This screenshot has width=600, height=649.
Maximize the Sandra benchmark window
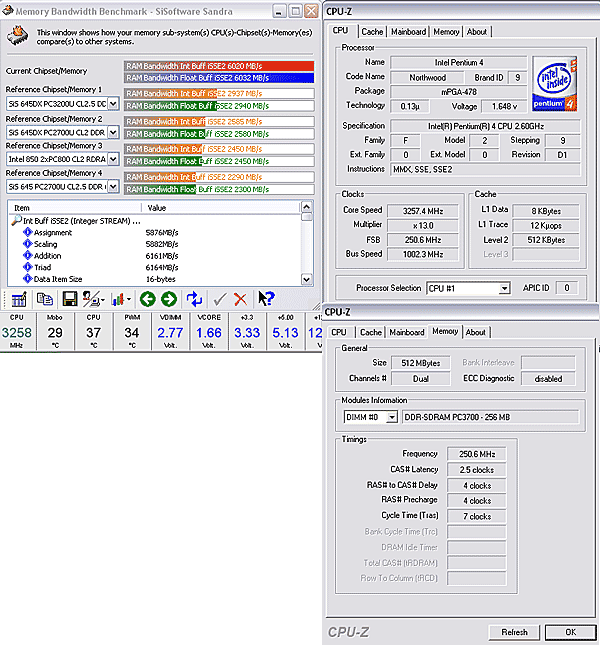point(295,11)
